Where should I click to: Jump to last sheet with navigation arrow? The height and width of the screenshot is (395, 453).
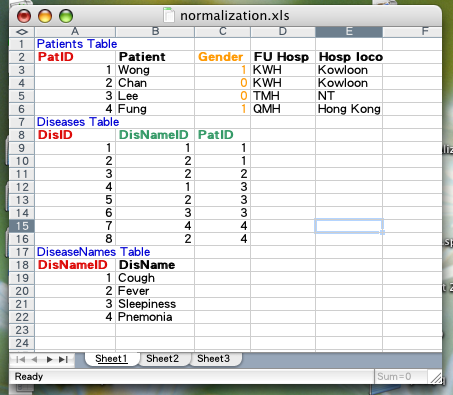click(63, 359)
